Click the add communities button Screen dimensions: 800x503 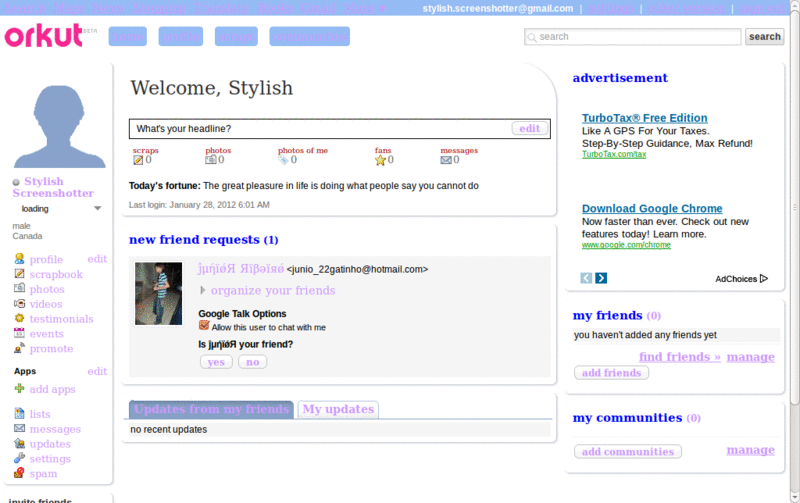click(628, 451)
